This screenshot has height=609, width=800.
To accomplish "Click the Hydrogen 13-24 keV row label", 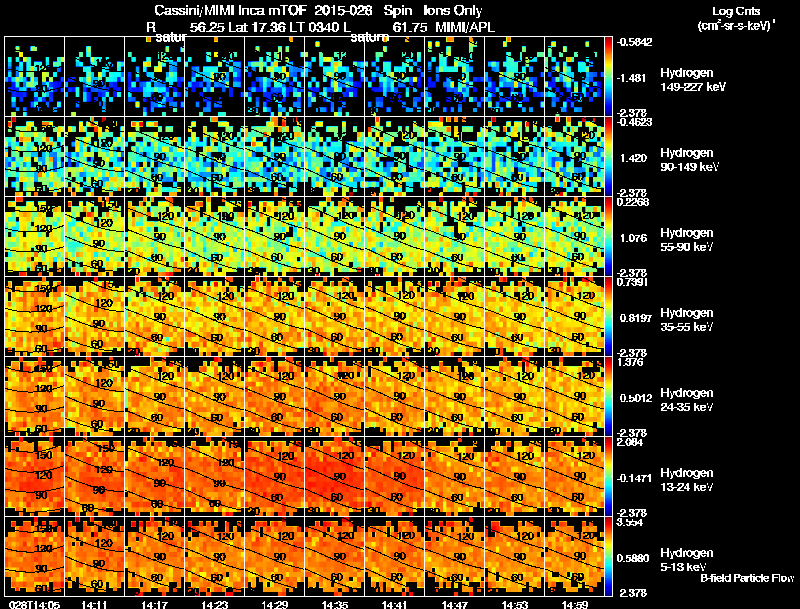I will pyautogui.click(x=687, y=480).
